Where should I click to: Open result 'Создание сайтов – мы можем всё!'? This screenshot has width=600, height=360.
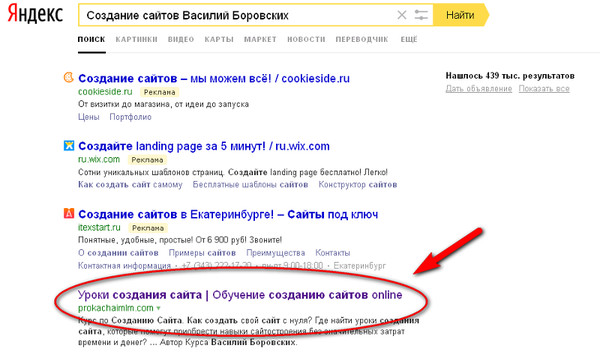214,78
